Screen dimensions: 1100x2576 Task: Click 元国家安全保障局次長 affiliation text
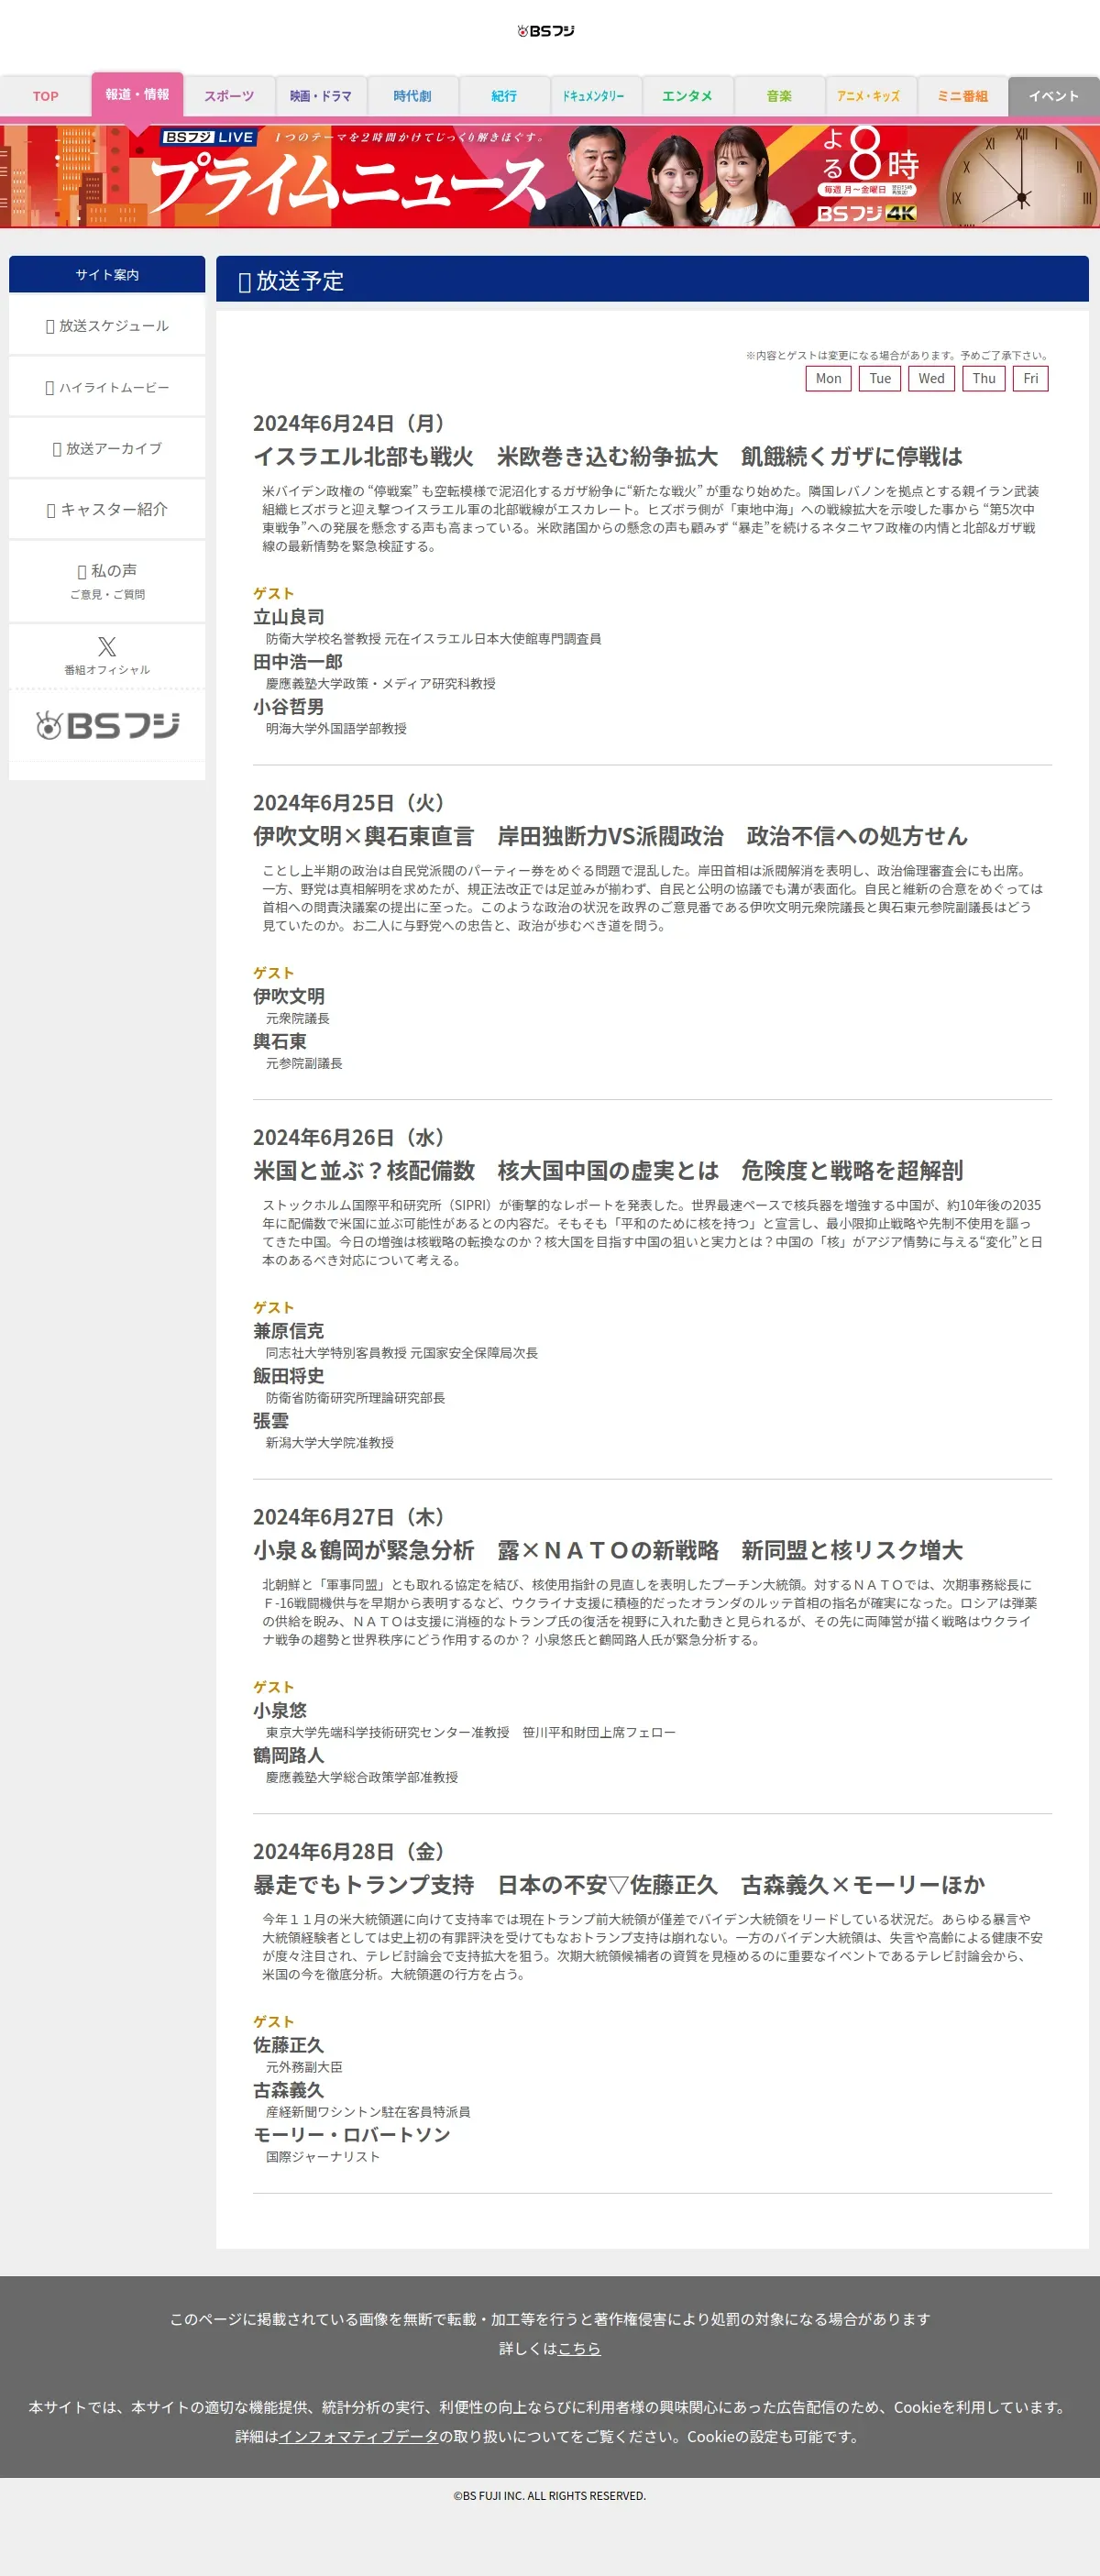click(474, 1352)
